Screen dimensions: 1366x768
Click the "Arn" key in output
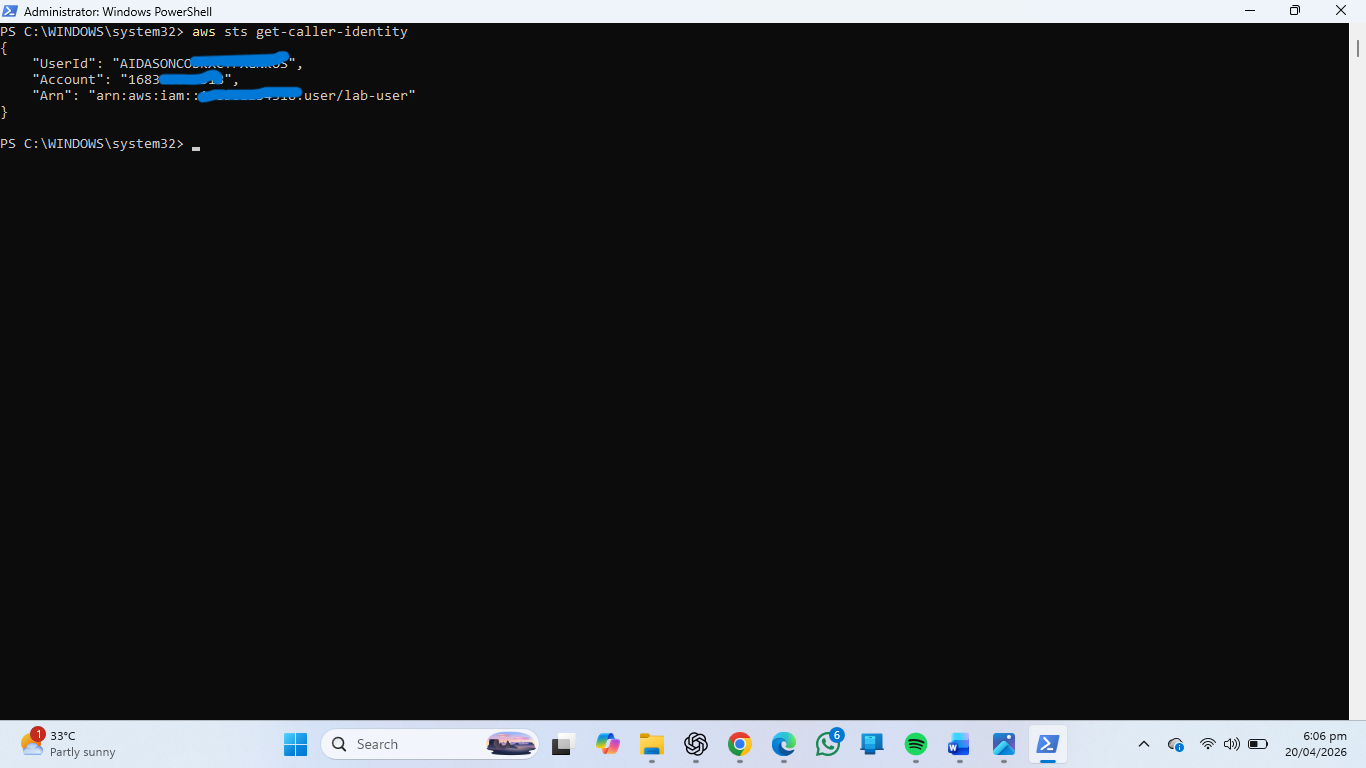point(52,96)
